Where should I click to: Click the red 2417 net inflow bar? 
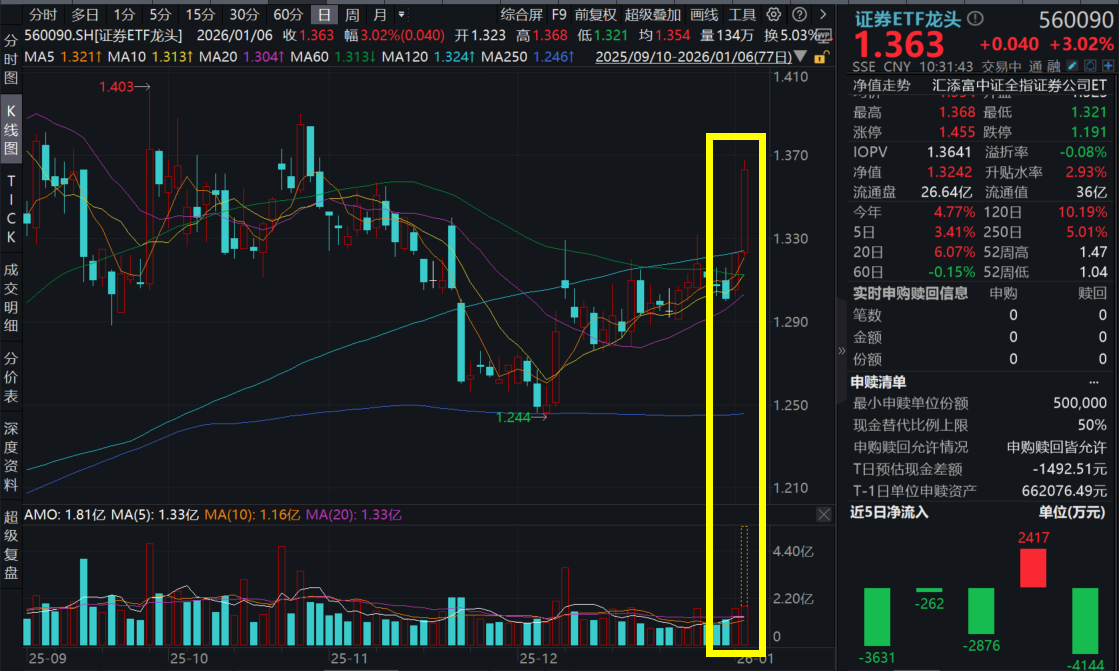click(x=1032, y=568)
